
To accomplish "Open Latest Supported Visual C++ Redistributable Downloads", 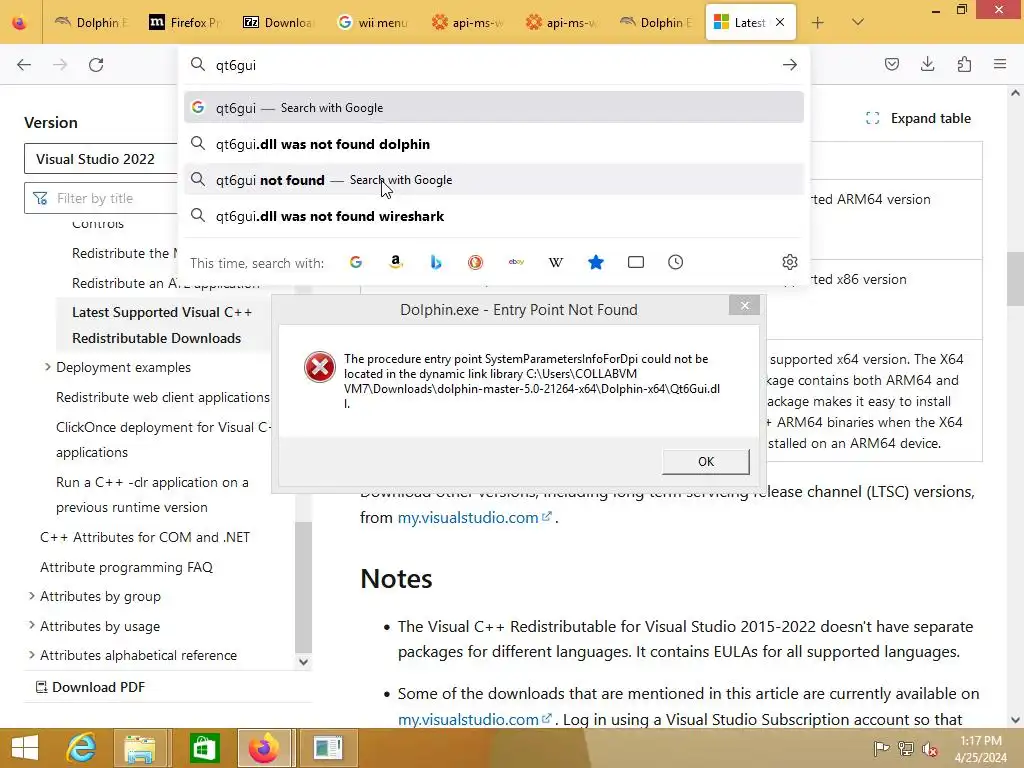I will coord(162,325).
